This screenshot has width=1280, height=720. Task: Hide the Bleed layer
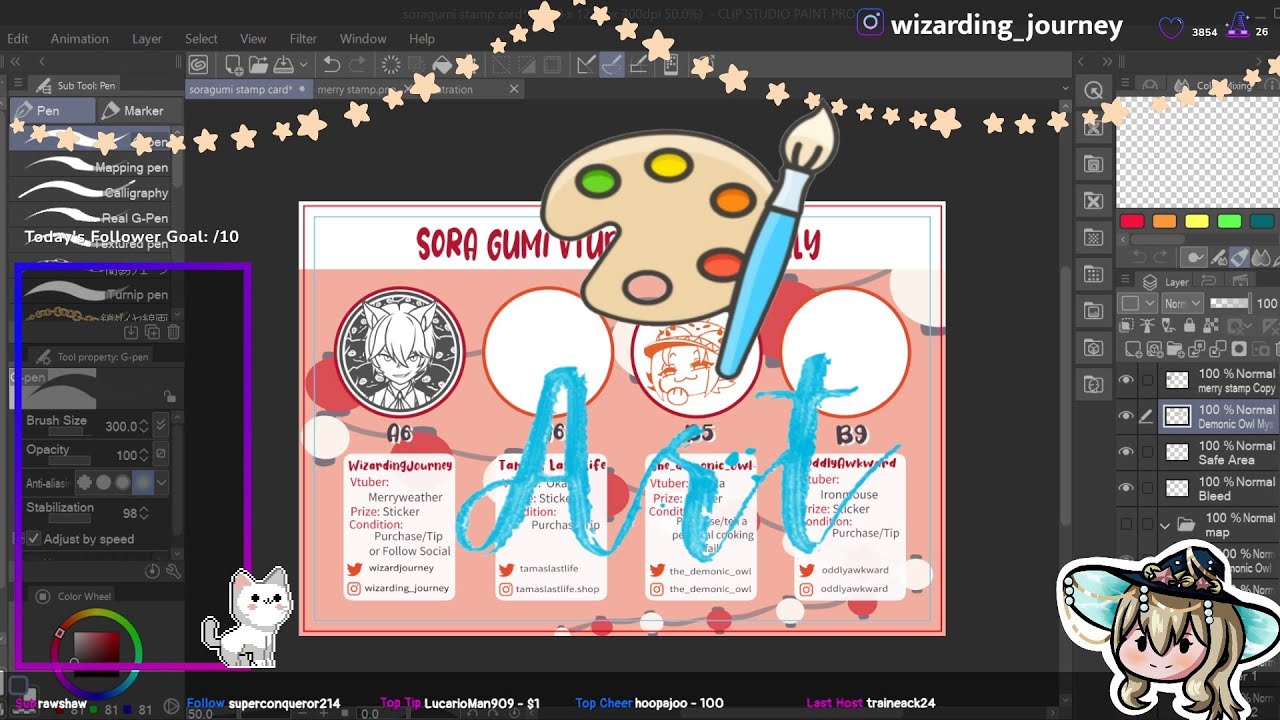pyautogui.click(x=1126, y=488)
